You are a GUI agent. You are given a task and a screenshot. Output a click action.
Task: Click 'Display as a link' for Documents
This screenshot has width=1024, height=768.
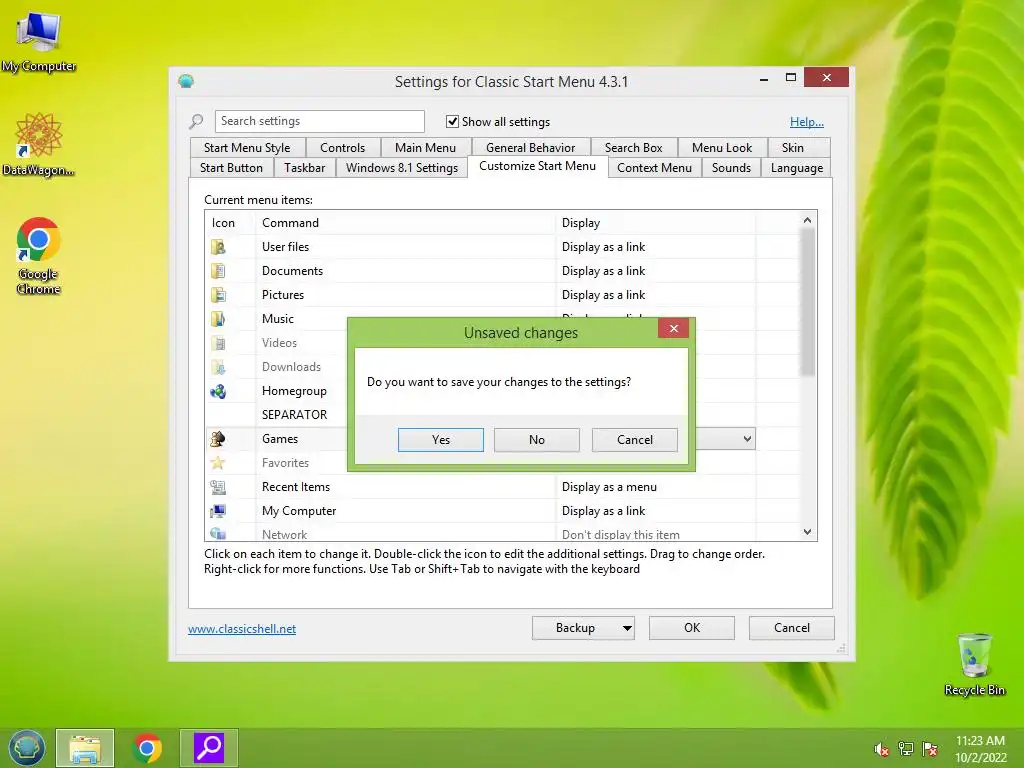point(603,271)
